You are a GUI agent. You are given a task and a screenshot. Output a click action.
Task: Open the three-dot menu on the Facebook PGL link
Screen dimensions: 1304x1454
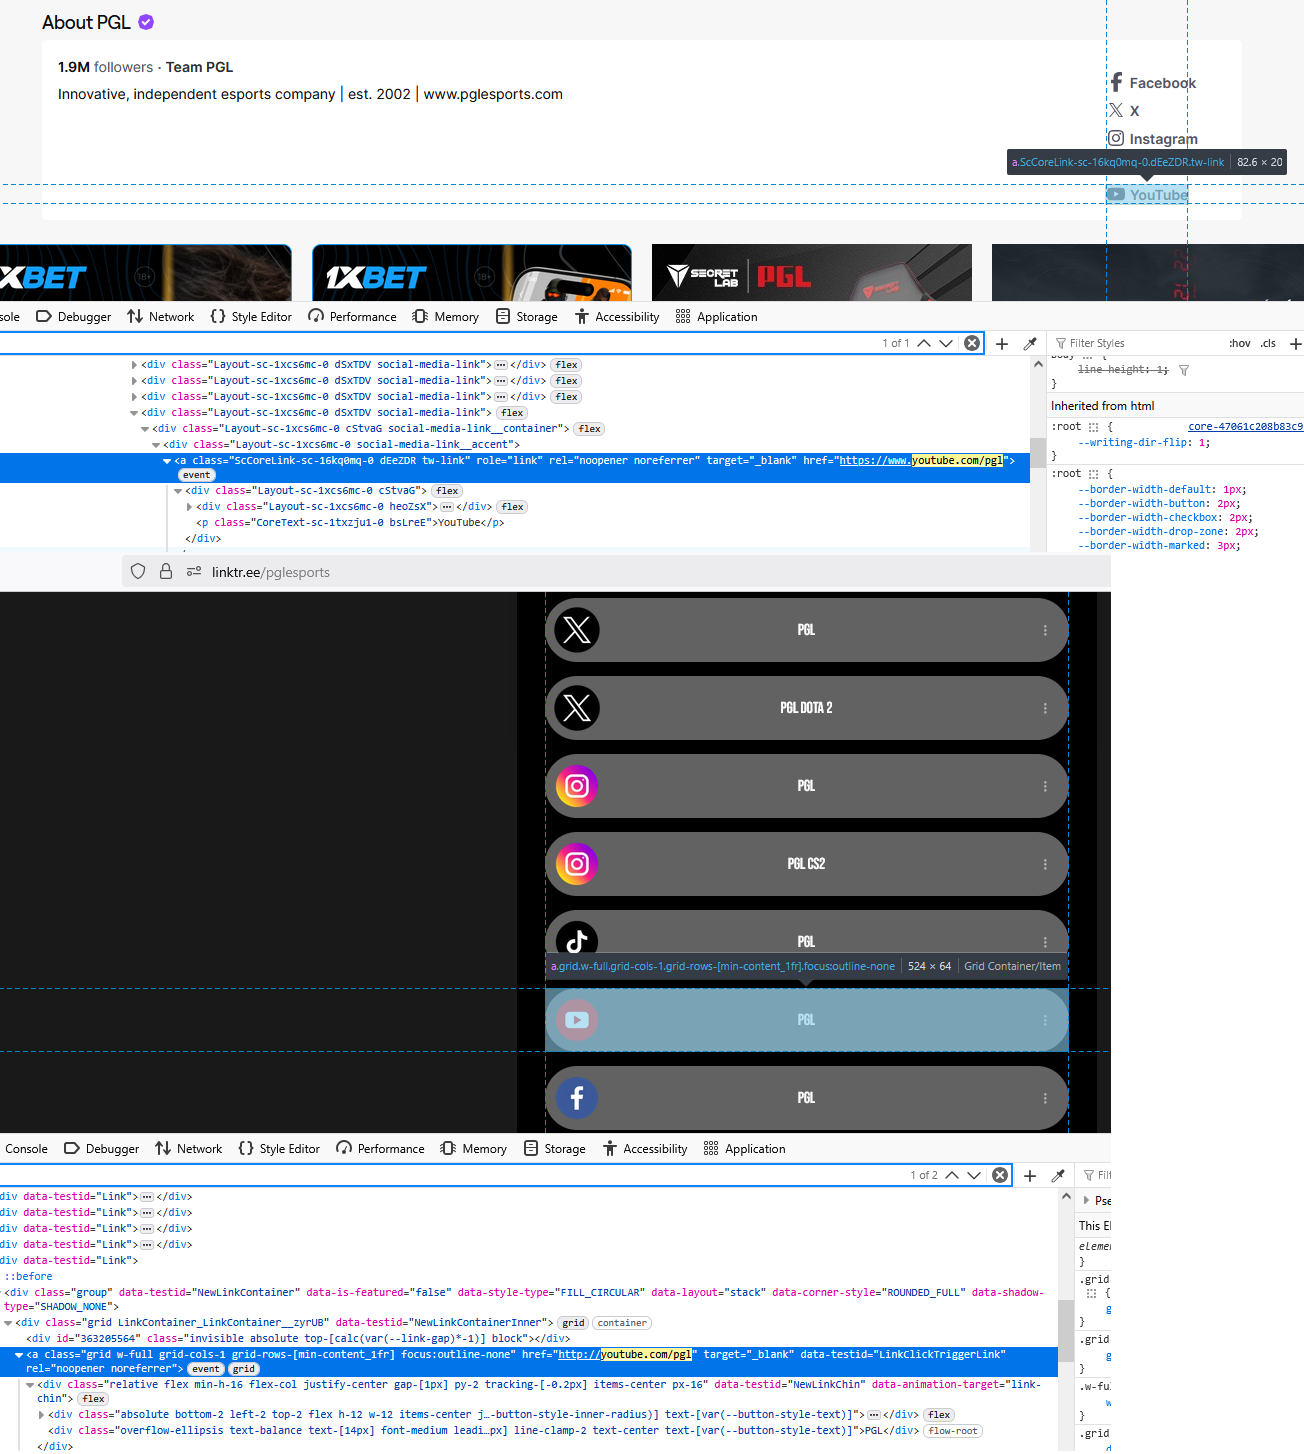pos(1045,1098)
